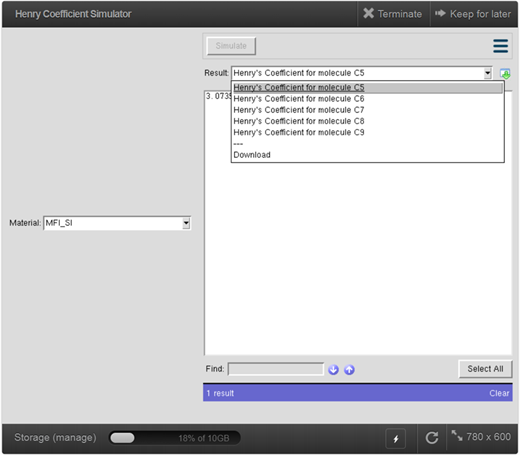Find next with the down arrow icon
Viewport: 520px width, 455px height.
pyautogui.click(x=333, y=370)
